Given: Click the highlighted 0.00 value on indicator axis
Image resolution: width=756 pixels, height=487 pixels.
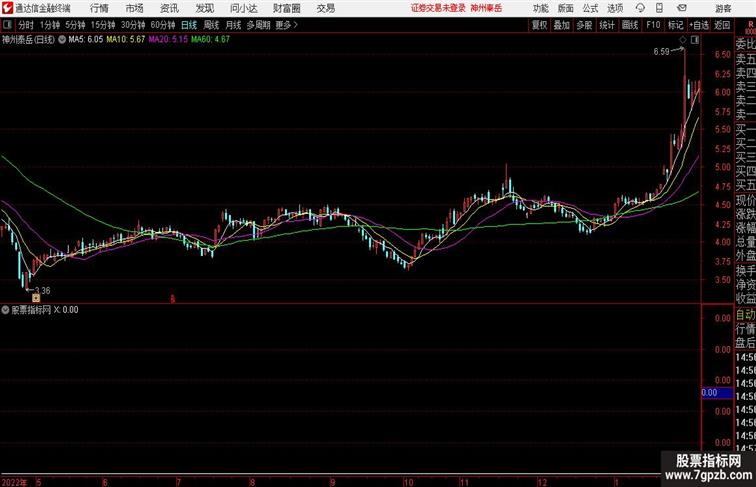Looking at the screenshot, I should 717,393.
